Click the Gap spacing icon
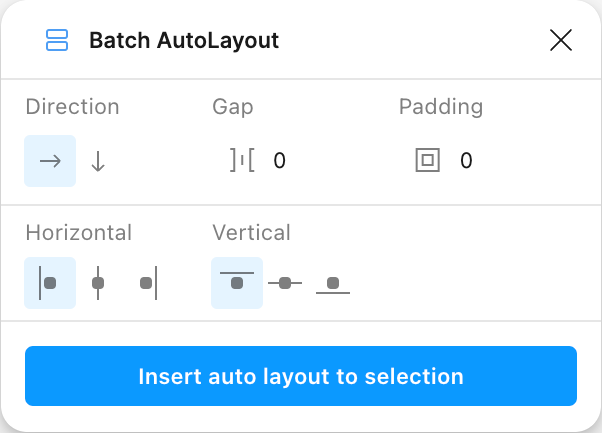The image size is (602, 433). (x=242, y=160)
